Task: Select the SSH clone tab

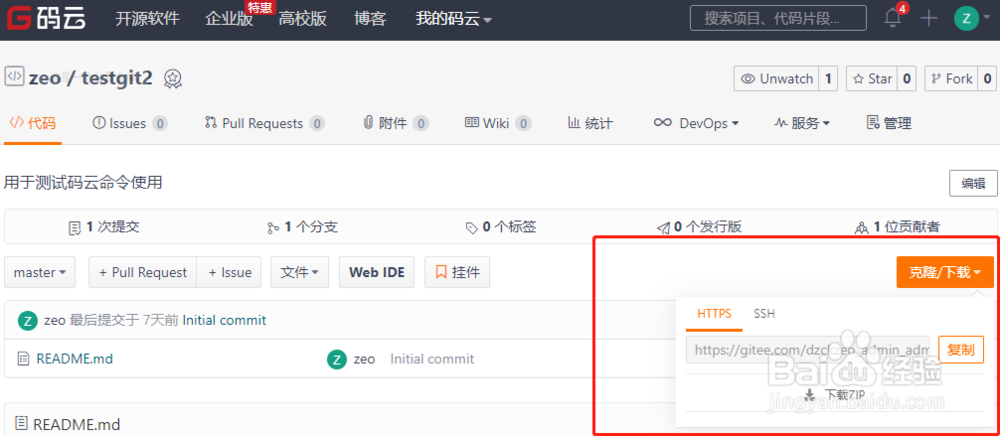Action: [x=764, y=314]
